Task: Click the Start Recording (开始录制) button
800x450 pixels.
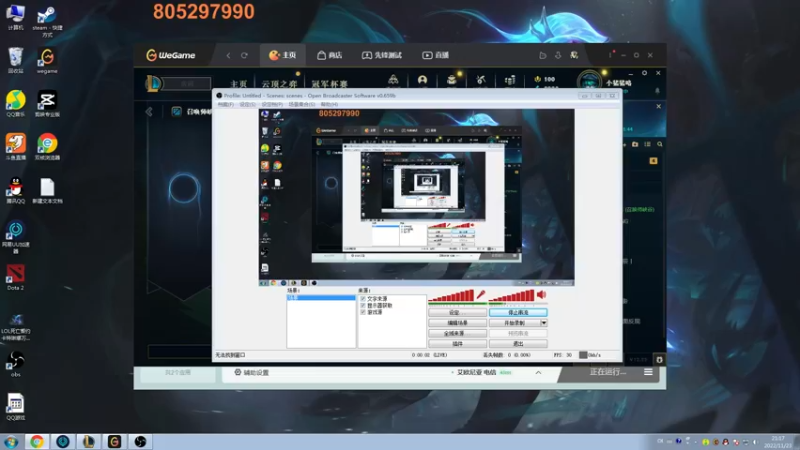Action: (514, 323)
